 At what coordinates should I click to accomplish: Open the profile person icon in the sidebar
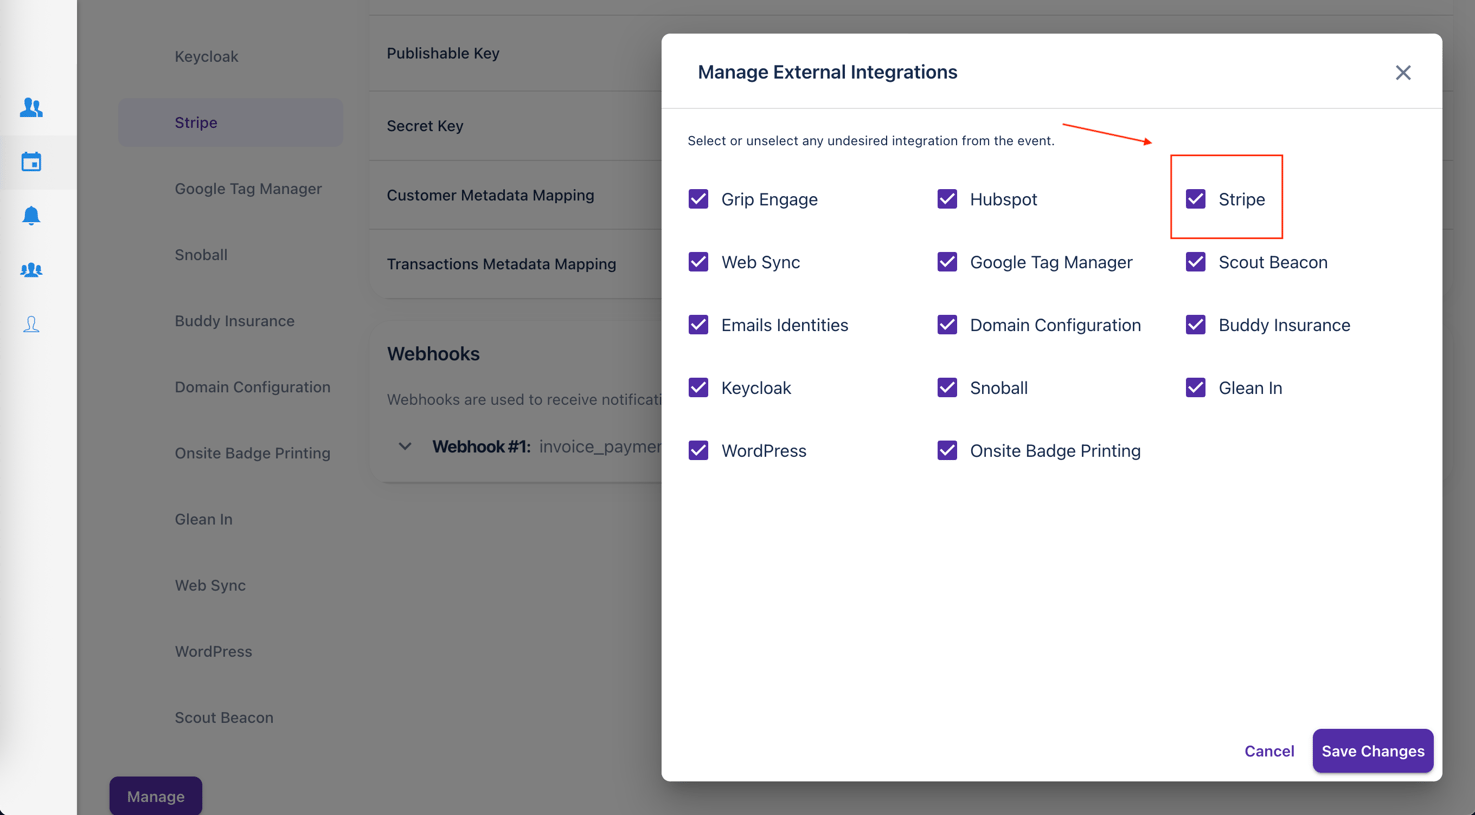pyautogui.click(x=31, y=323)
